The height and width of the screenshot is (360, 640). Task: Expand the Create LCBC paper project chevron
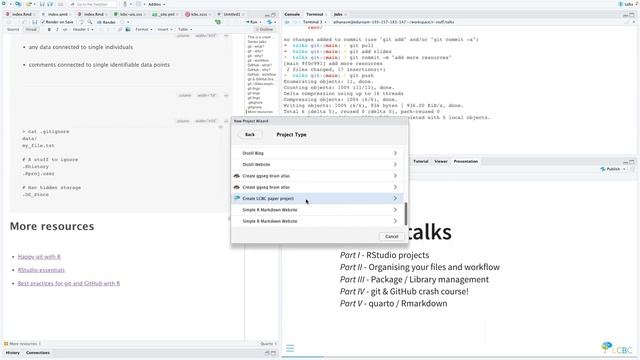click(395, 198)
